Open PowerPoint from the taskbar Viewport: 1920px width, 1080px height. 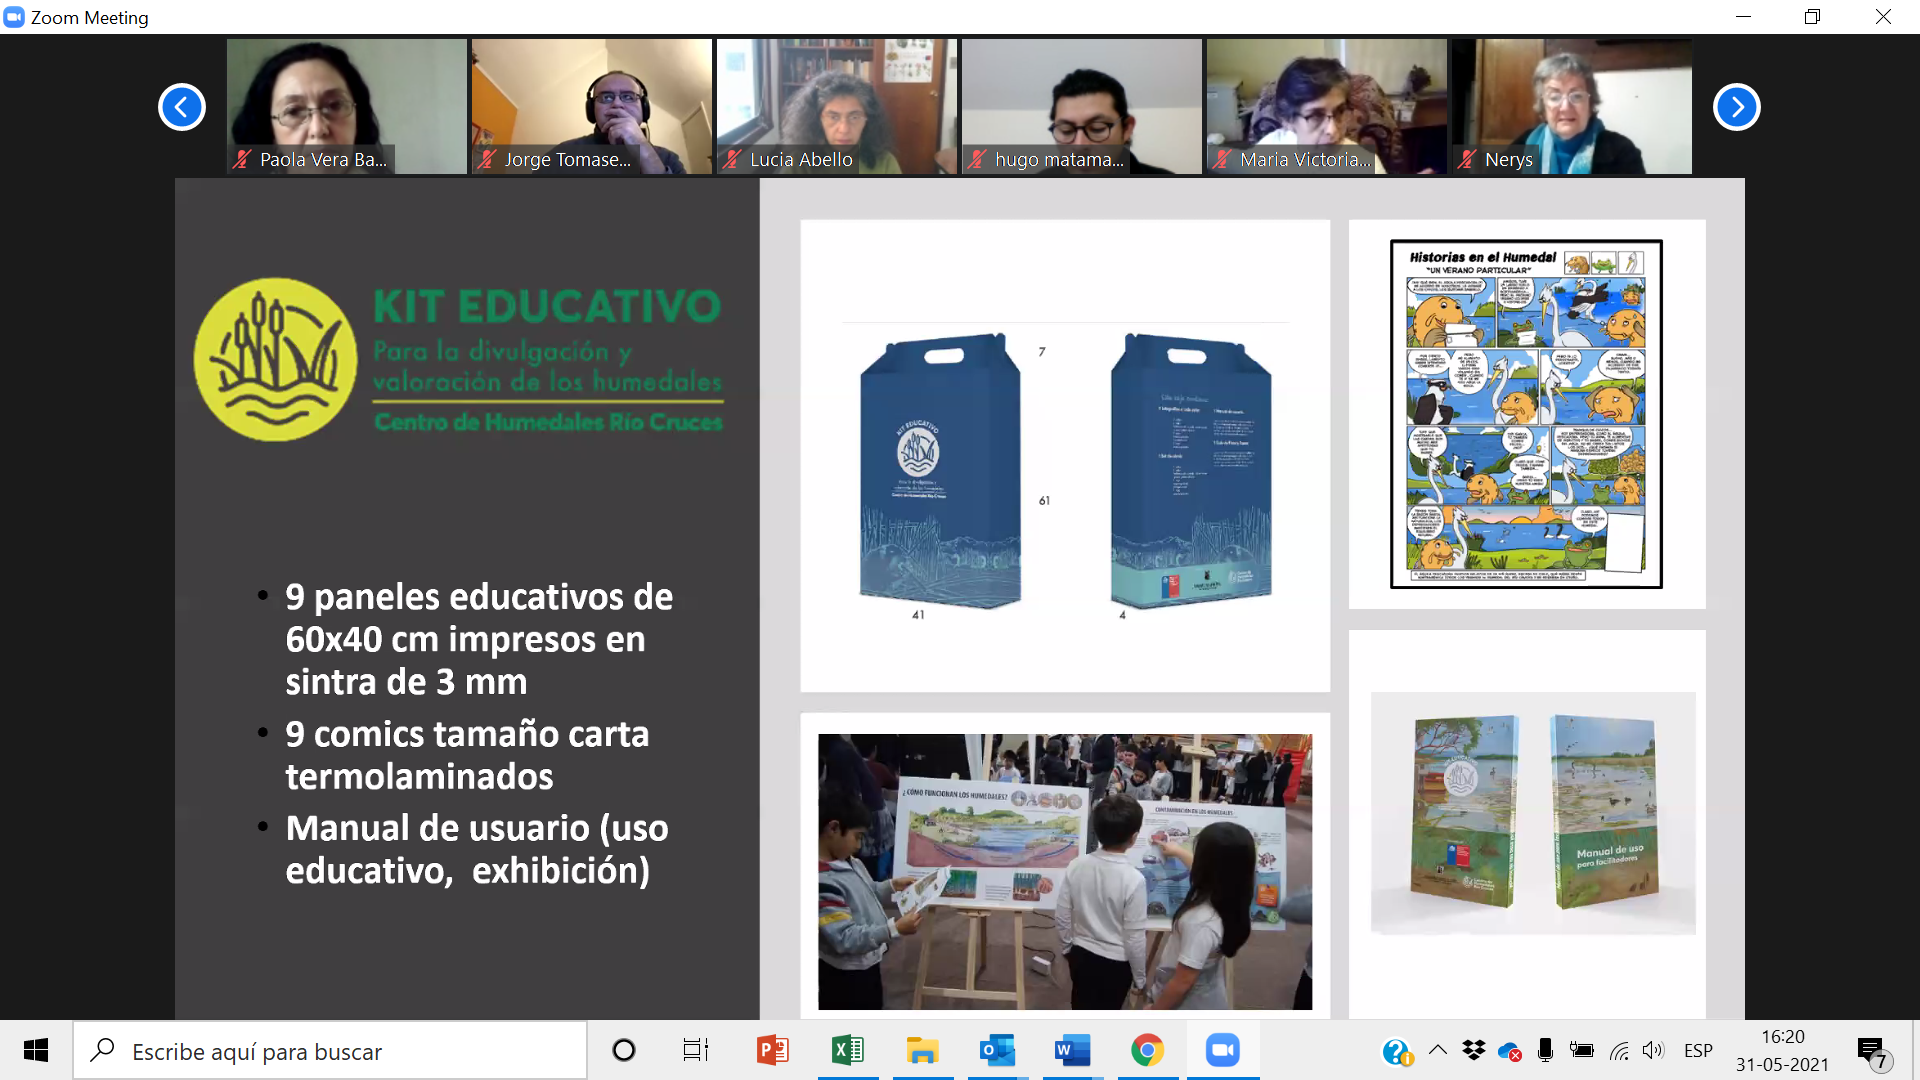(x=773, y=1050)
